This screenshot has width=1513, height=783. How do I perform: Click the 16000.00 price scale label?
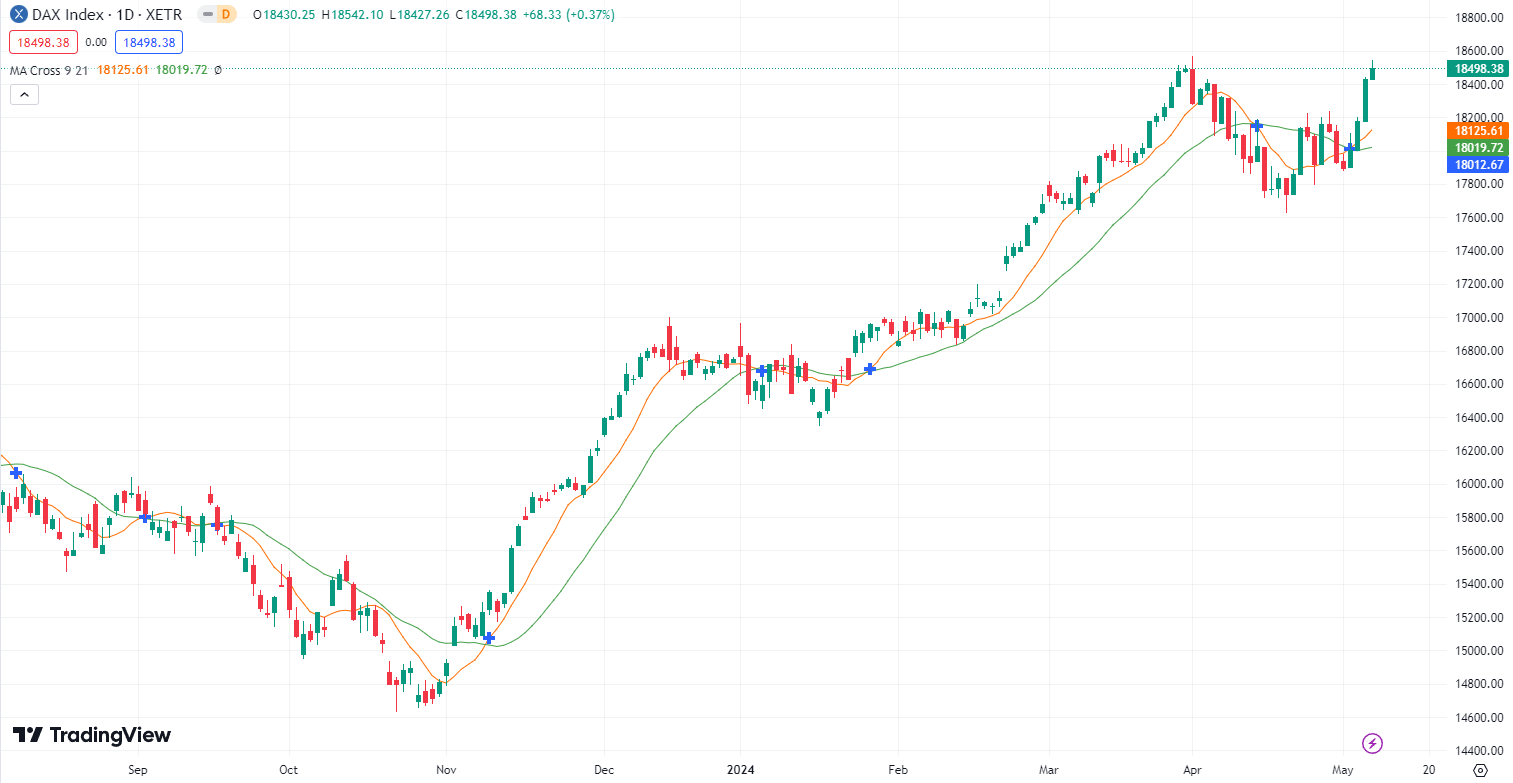click(1478, 484)
